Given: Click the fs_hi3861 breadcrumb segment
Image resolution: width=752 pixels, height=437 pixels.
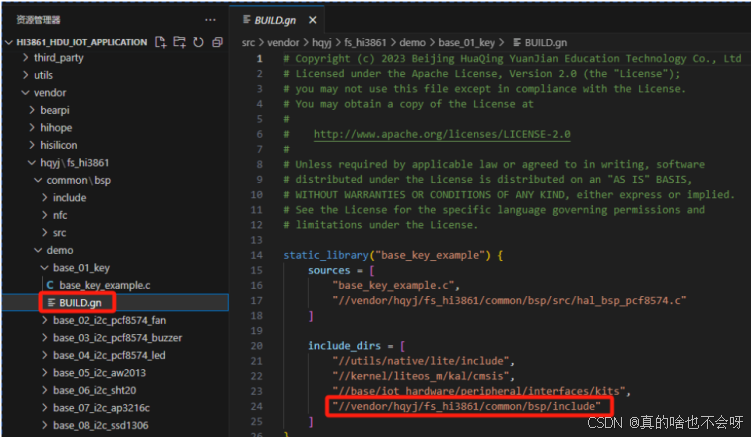Looking at the screenshot, I should click(365, 43).
